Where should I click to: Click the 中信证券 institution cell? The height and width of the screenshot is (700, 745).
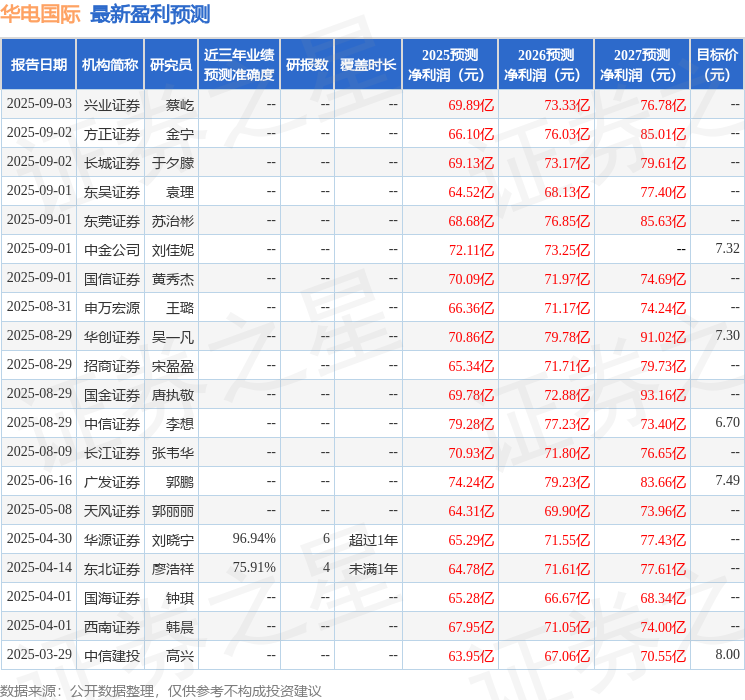click(x=112, y=424)
